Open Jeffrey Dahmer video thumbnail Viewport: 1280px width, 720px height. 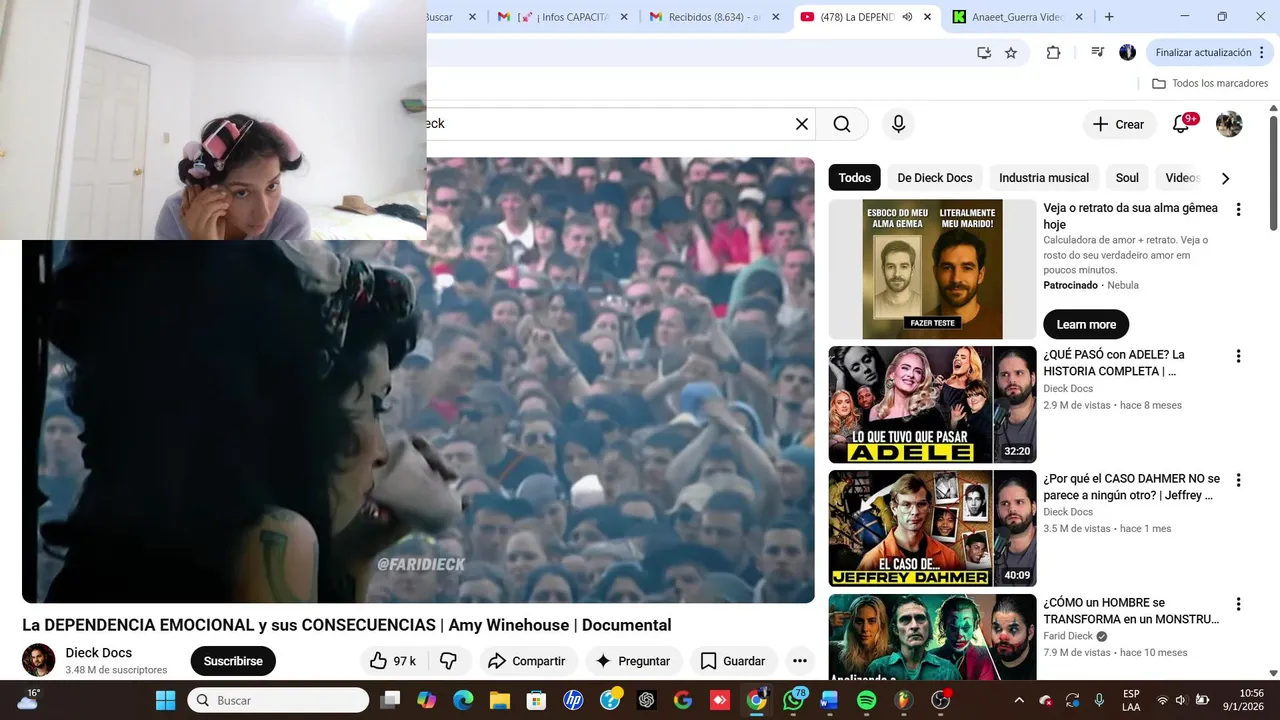click(x=932, y=528)
